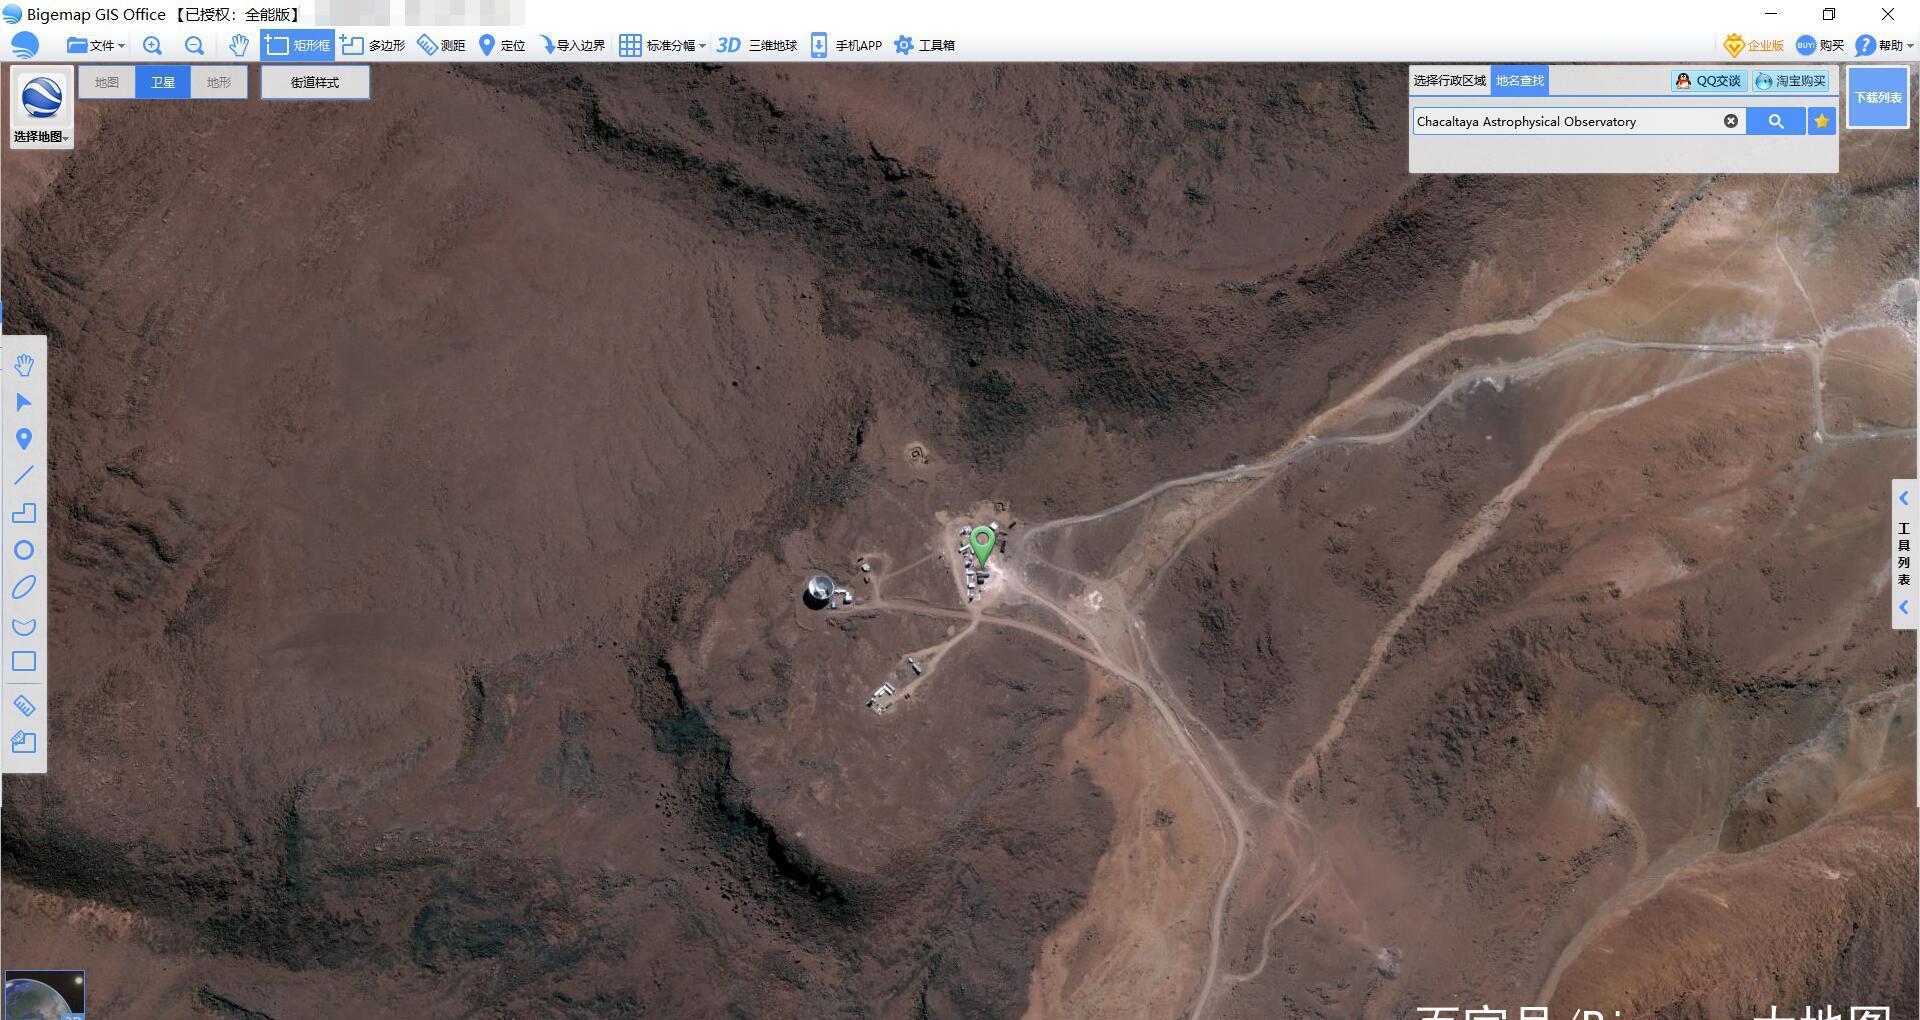
Task: Open the 标准分幅 dropdown
Action: pos(663,45)
